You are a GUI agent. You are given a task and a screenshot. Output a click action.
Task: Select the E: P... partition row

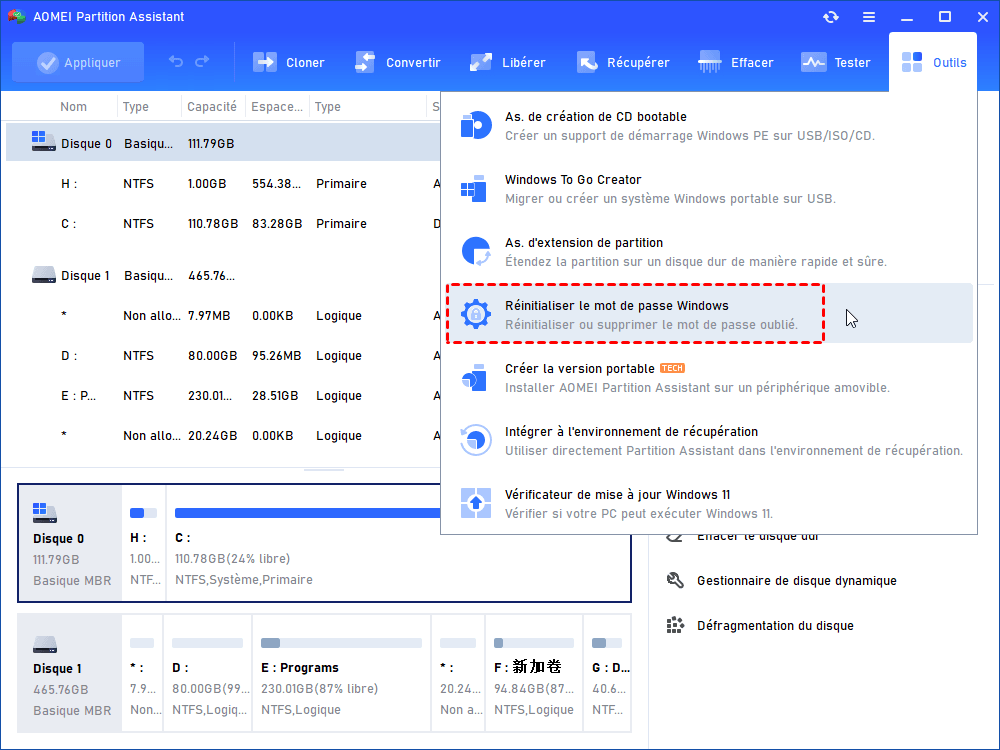point(223,396)
